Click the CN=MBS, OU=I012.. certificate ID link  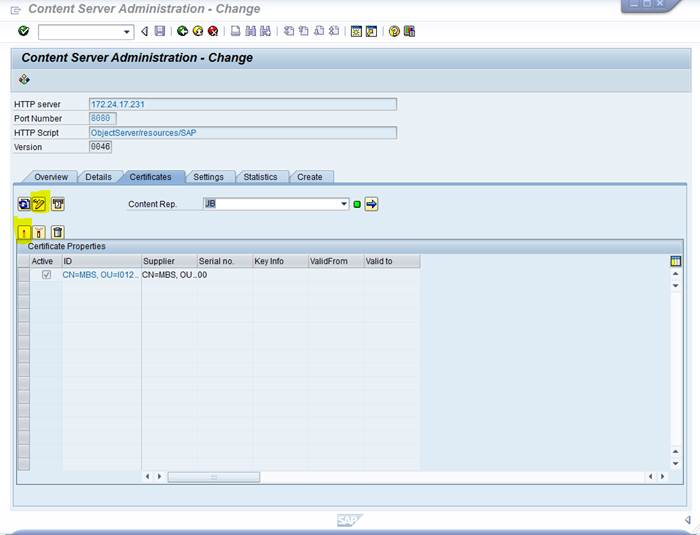click(x=100, y=275)
